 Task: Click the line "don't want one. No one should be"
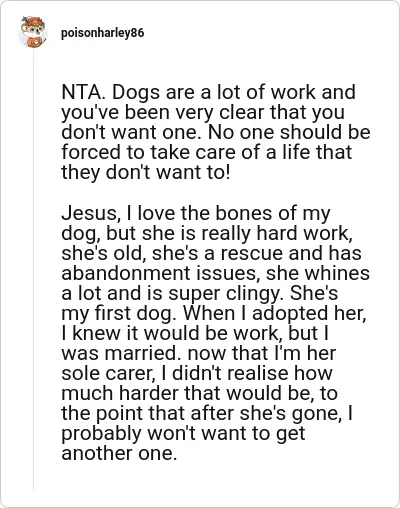(x=216, y=132)
